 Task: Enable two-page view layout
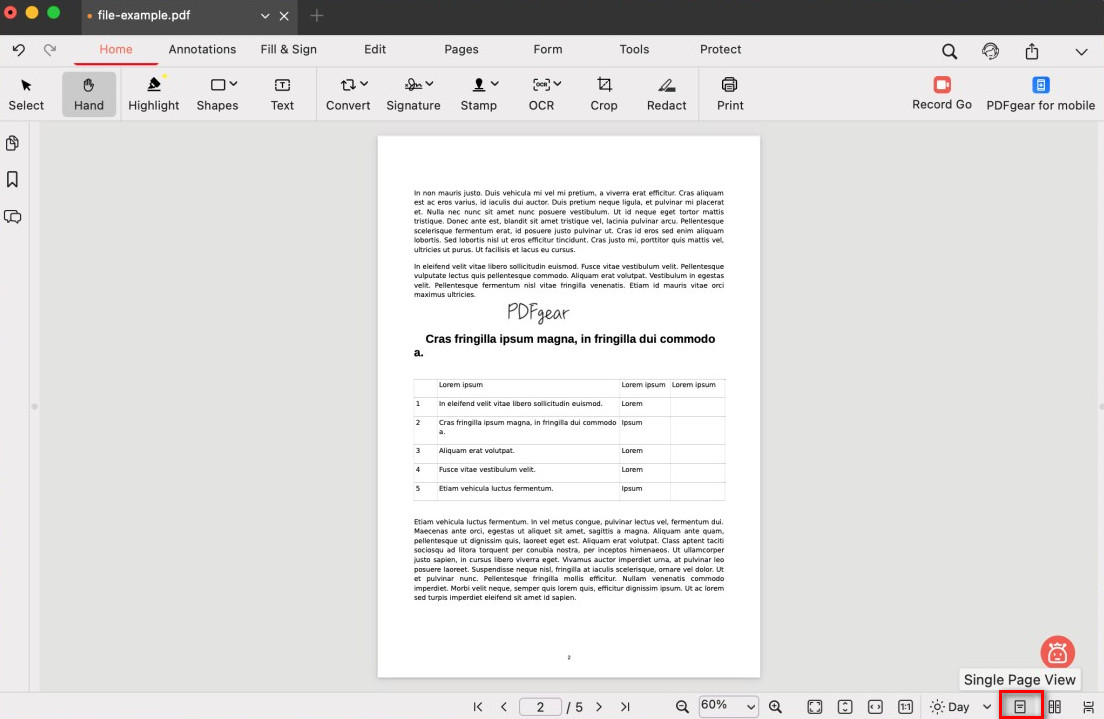click(x=1054, y=707)
